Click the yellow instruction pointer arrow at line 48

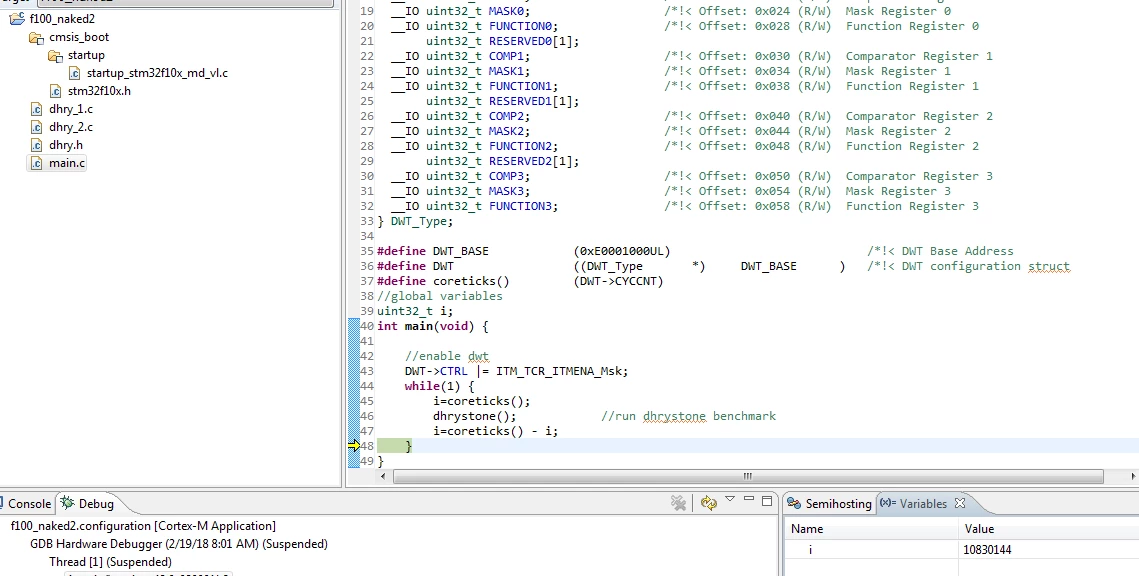(354, 446)
